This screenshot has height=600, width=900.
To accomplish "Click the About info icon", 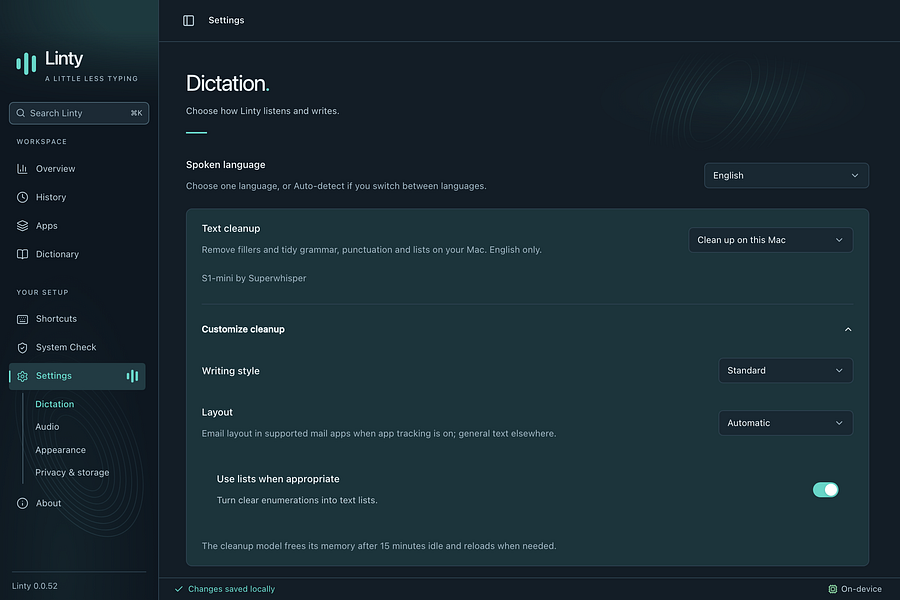I will 22,504.
